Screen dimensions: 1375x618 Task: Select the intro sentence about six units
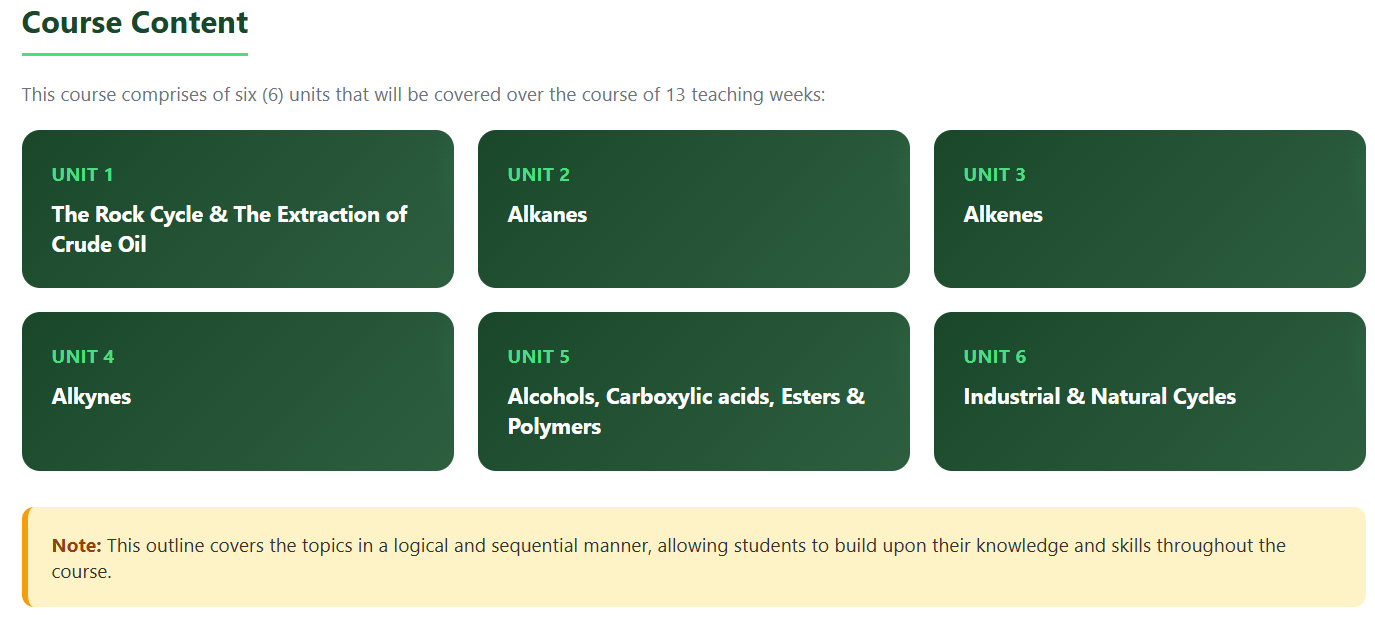click(423, 95)
